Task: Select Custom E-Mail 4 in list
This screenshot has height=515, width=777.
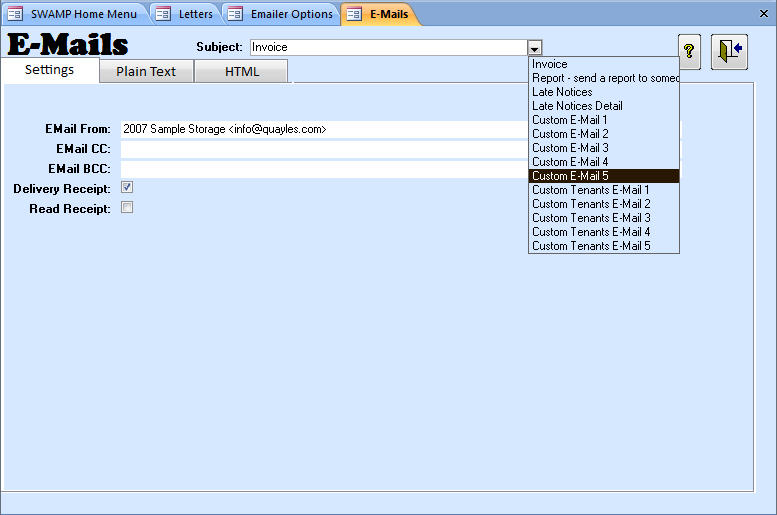Action: [x=604, y=162]
